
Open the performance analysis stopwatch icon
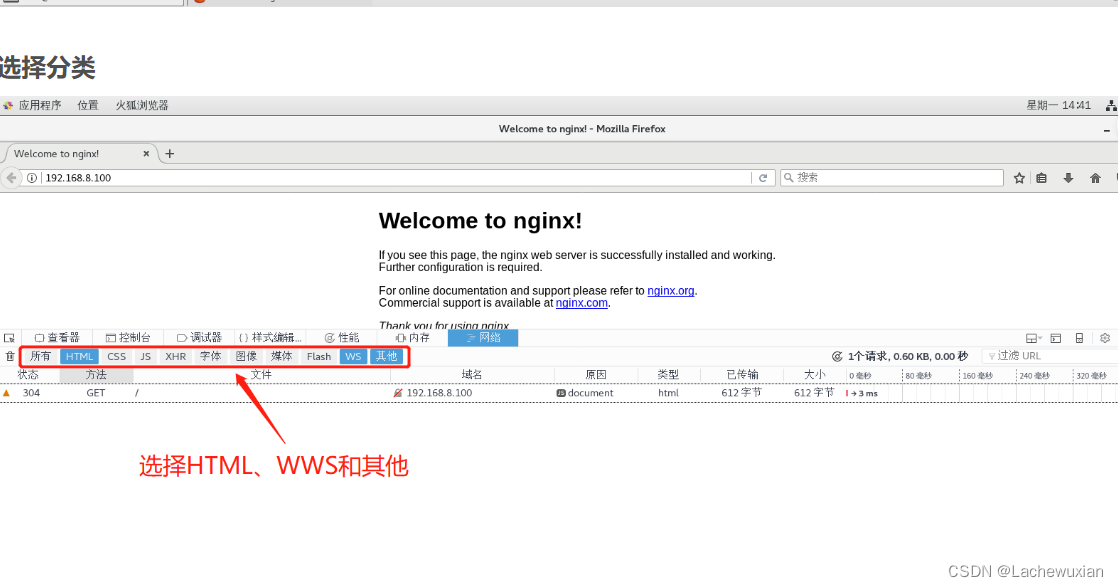pyautogui.click(x=837, y=356)
